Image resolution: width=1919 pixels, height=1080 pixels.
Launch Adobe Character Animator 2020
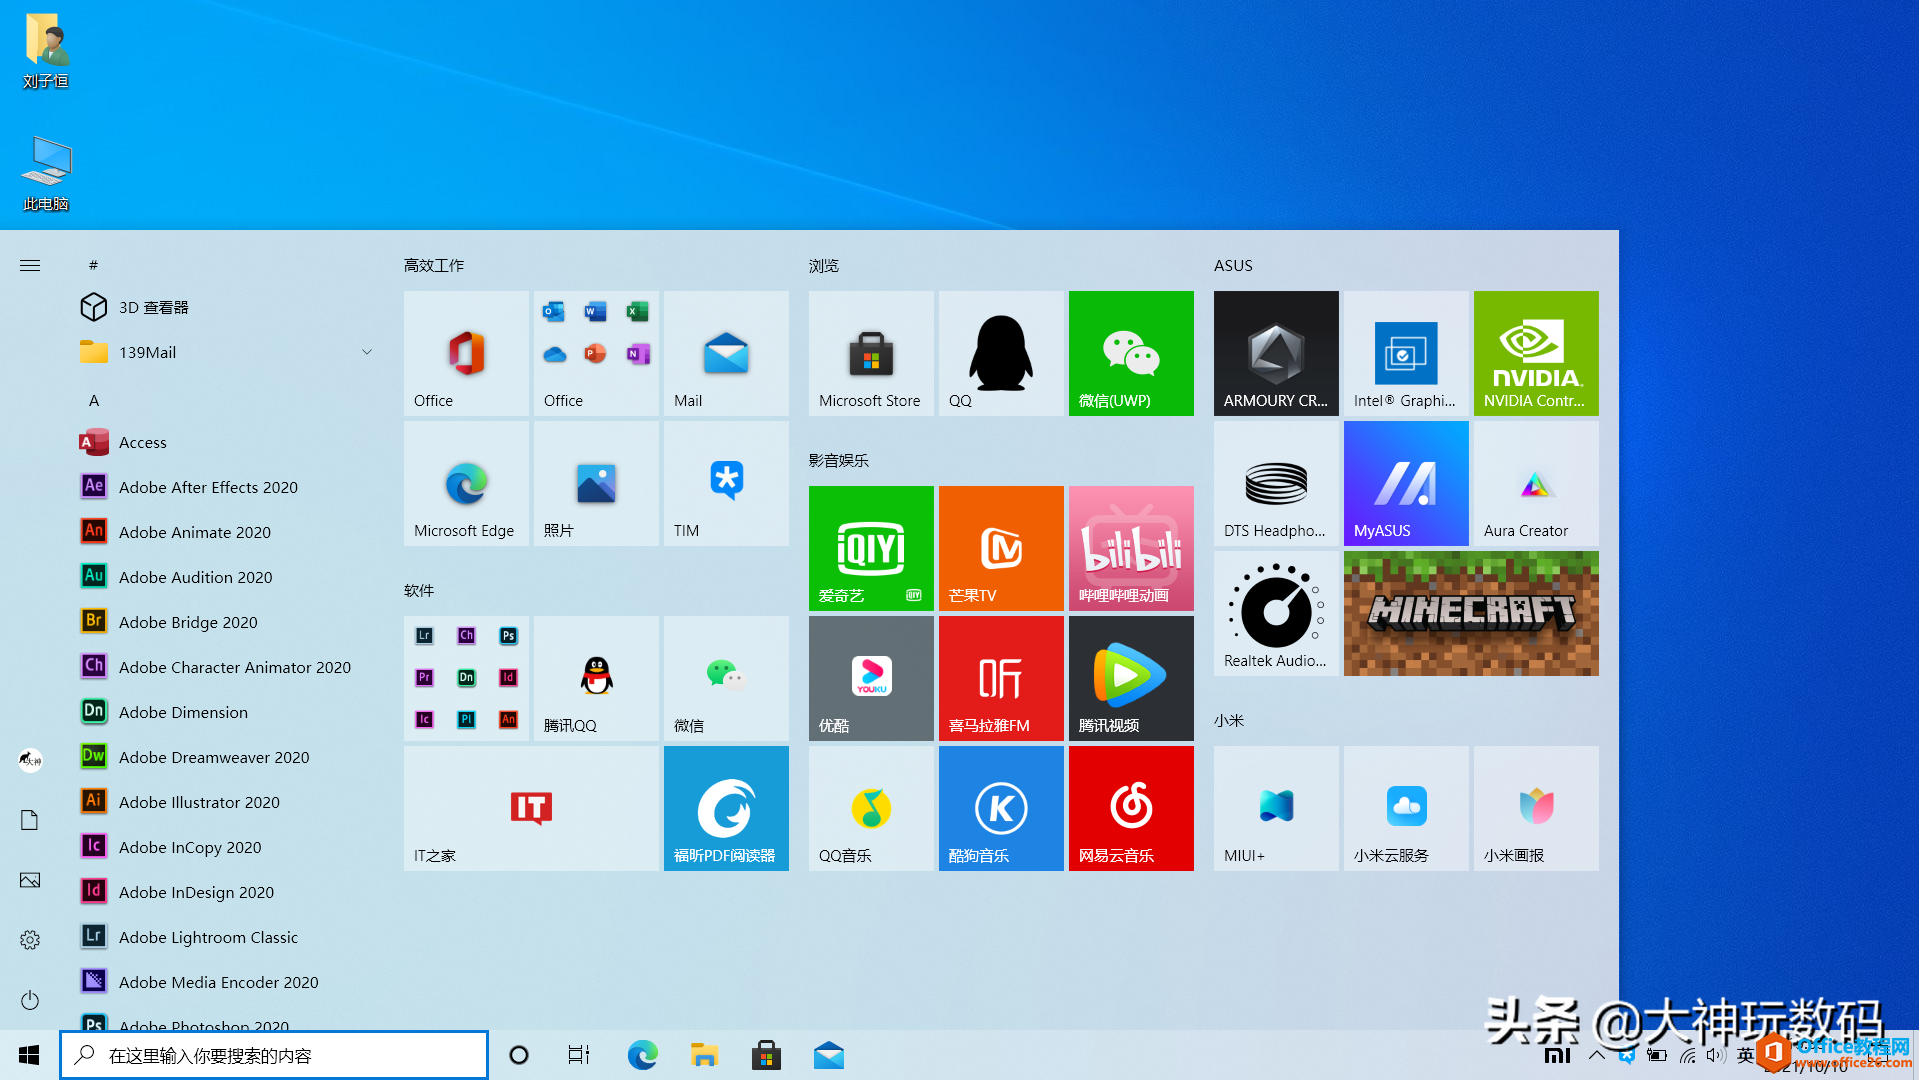228,667
